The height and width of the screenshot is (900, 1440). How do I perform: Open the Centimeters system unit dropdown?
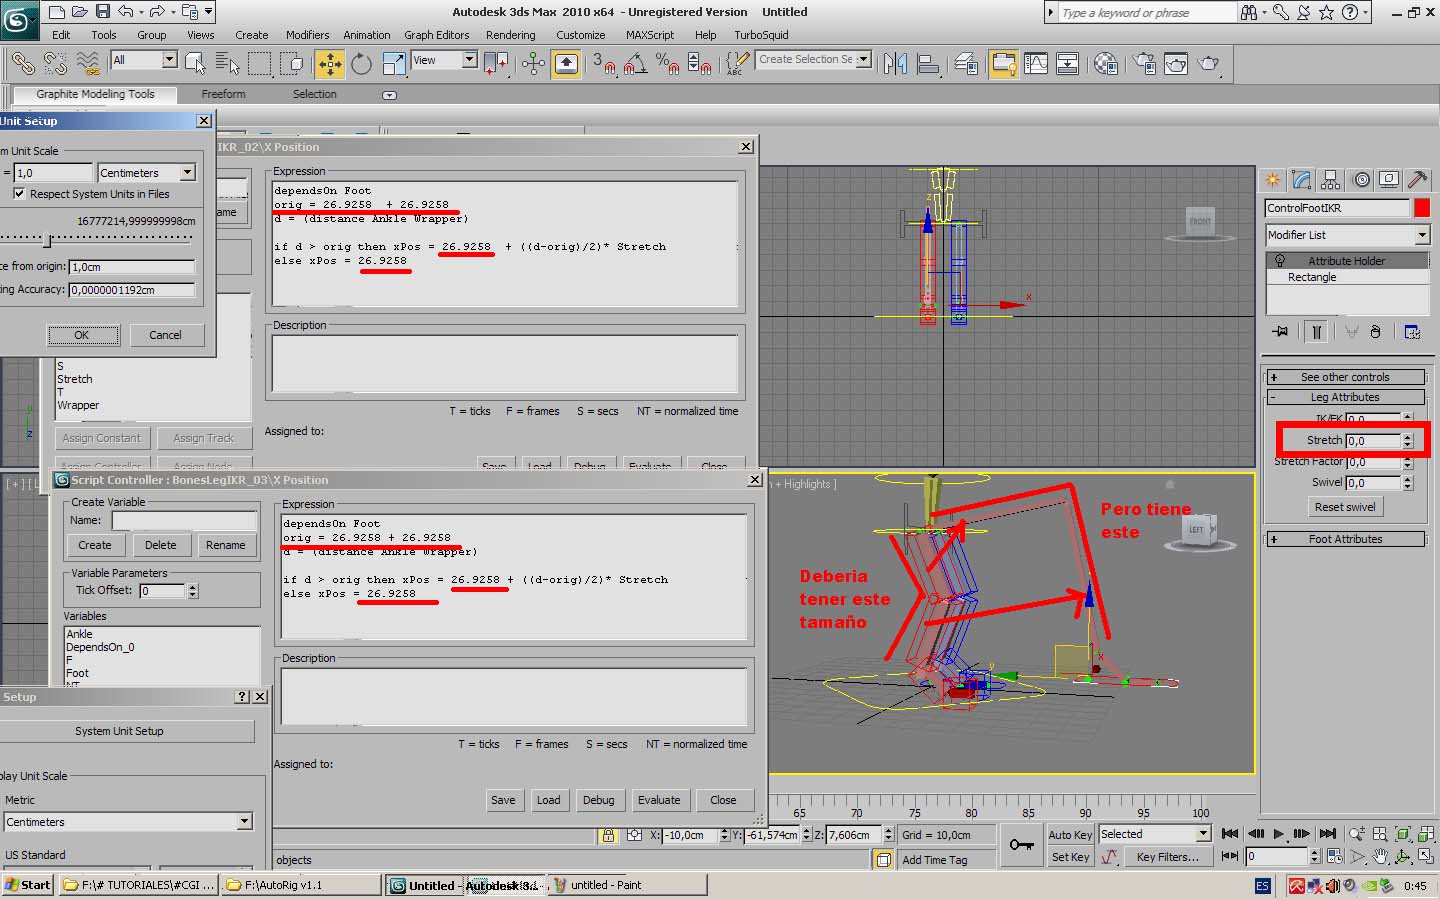coord(146,173)
